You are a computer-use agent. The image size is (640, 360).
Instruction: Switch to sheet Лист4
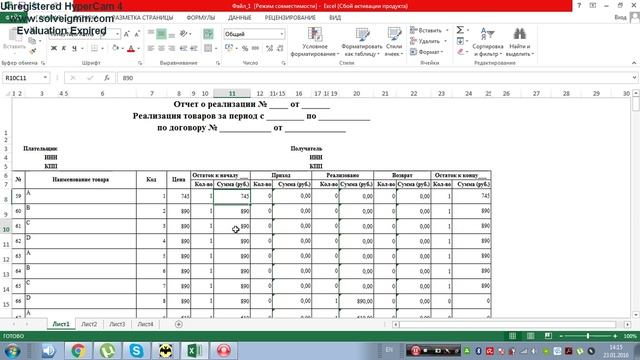(x=145, y=324)
